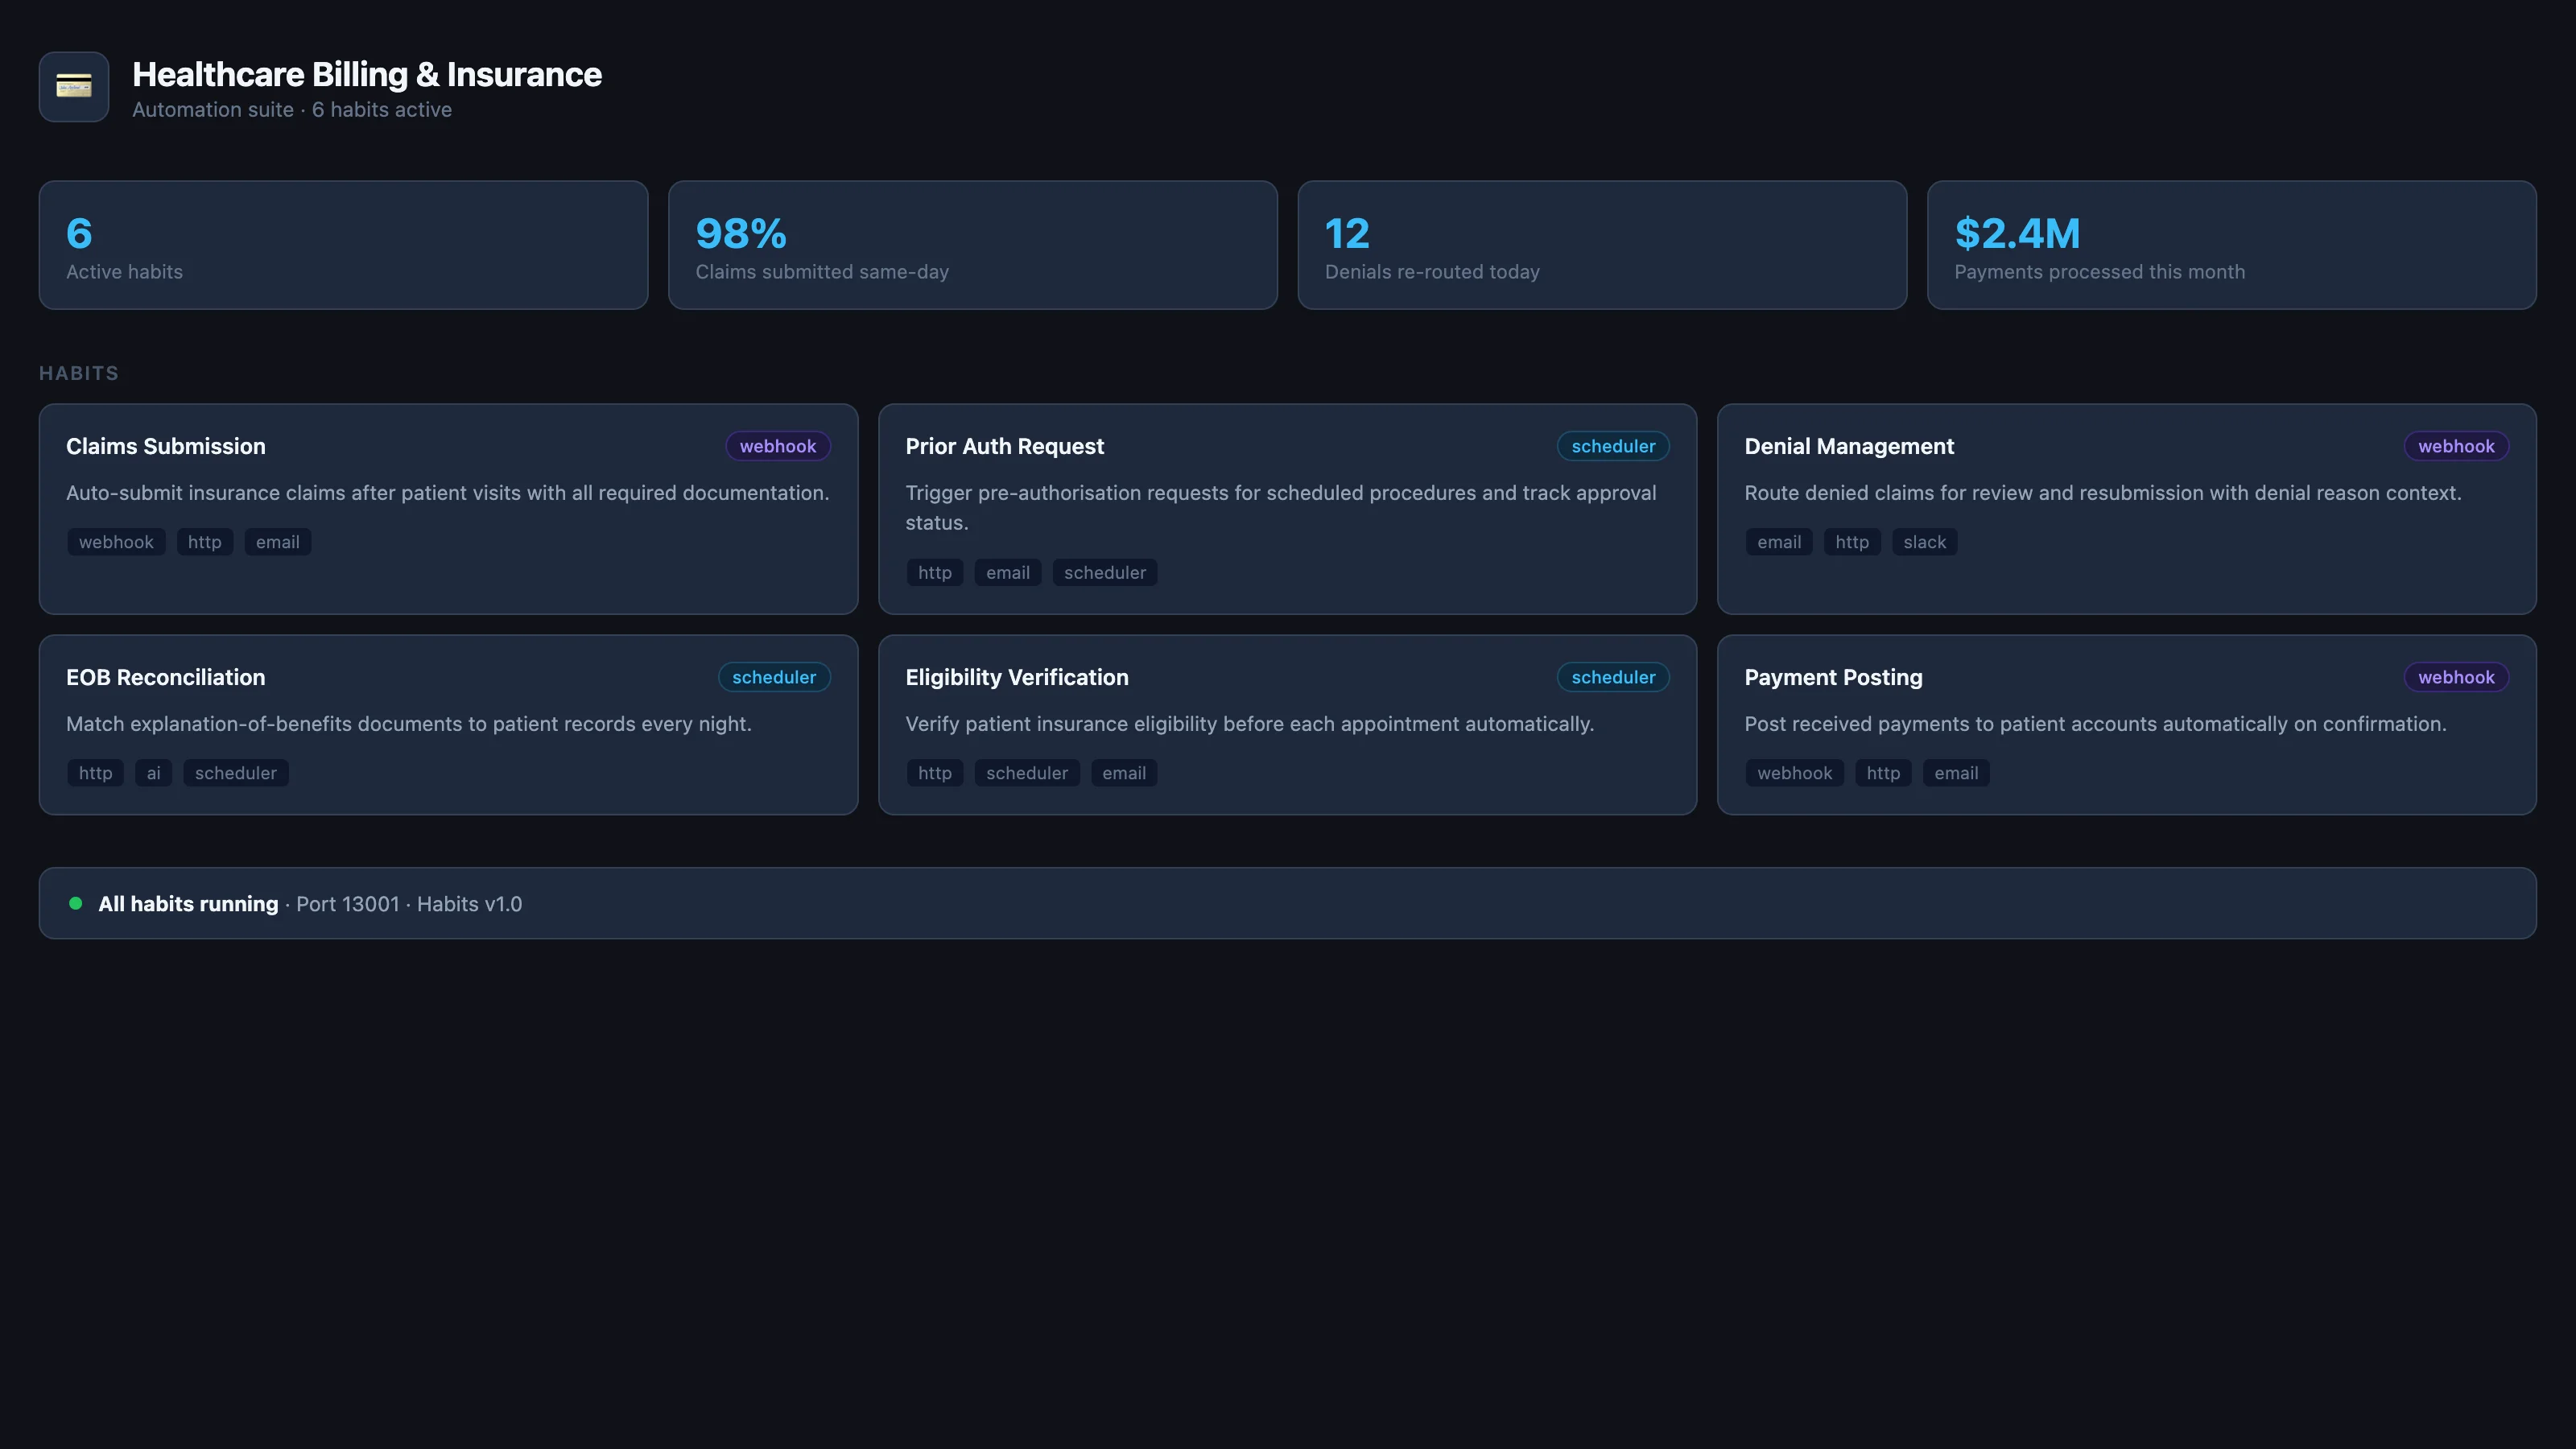The width and height of the screenshot is (2576, 1449).
Task: Click the HABITS section label
Action: 79,373
